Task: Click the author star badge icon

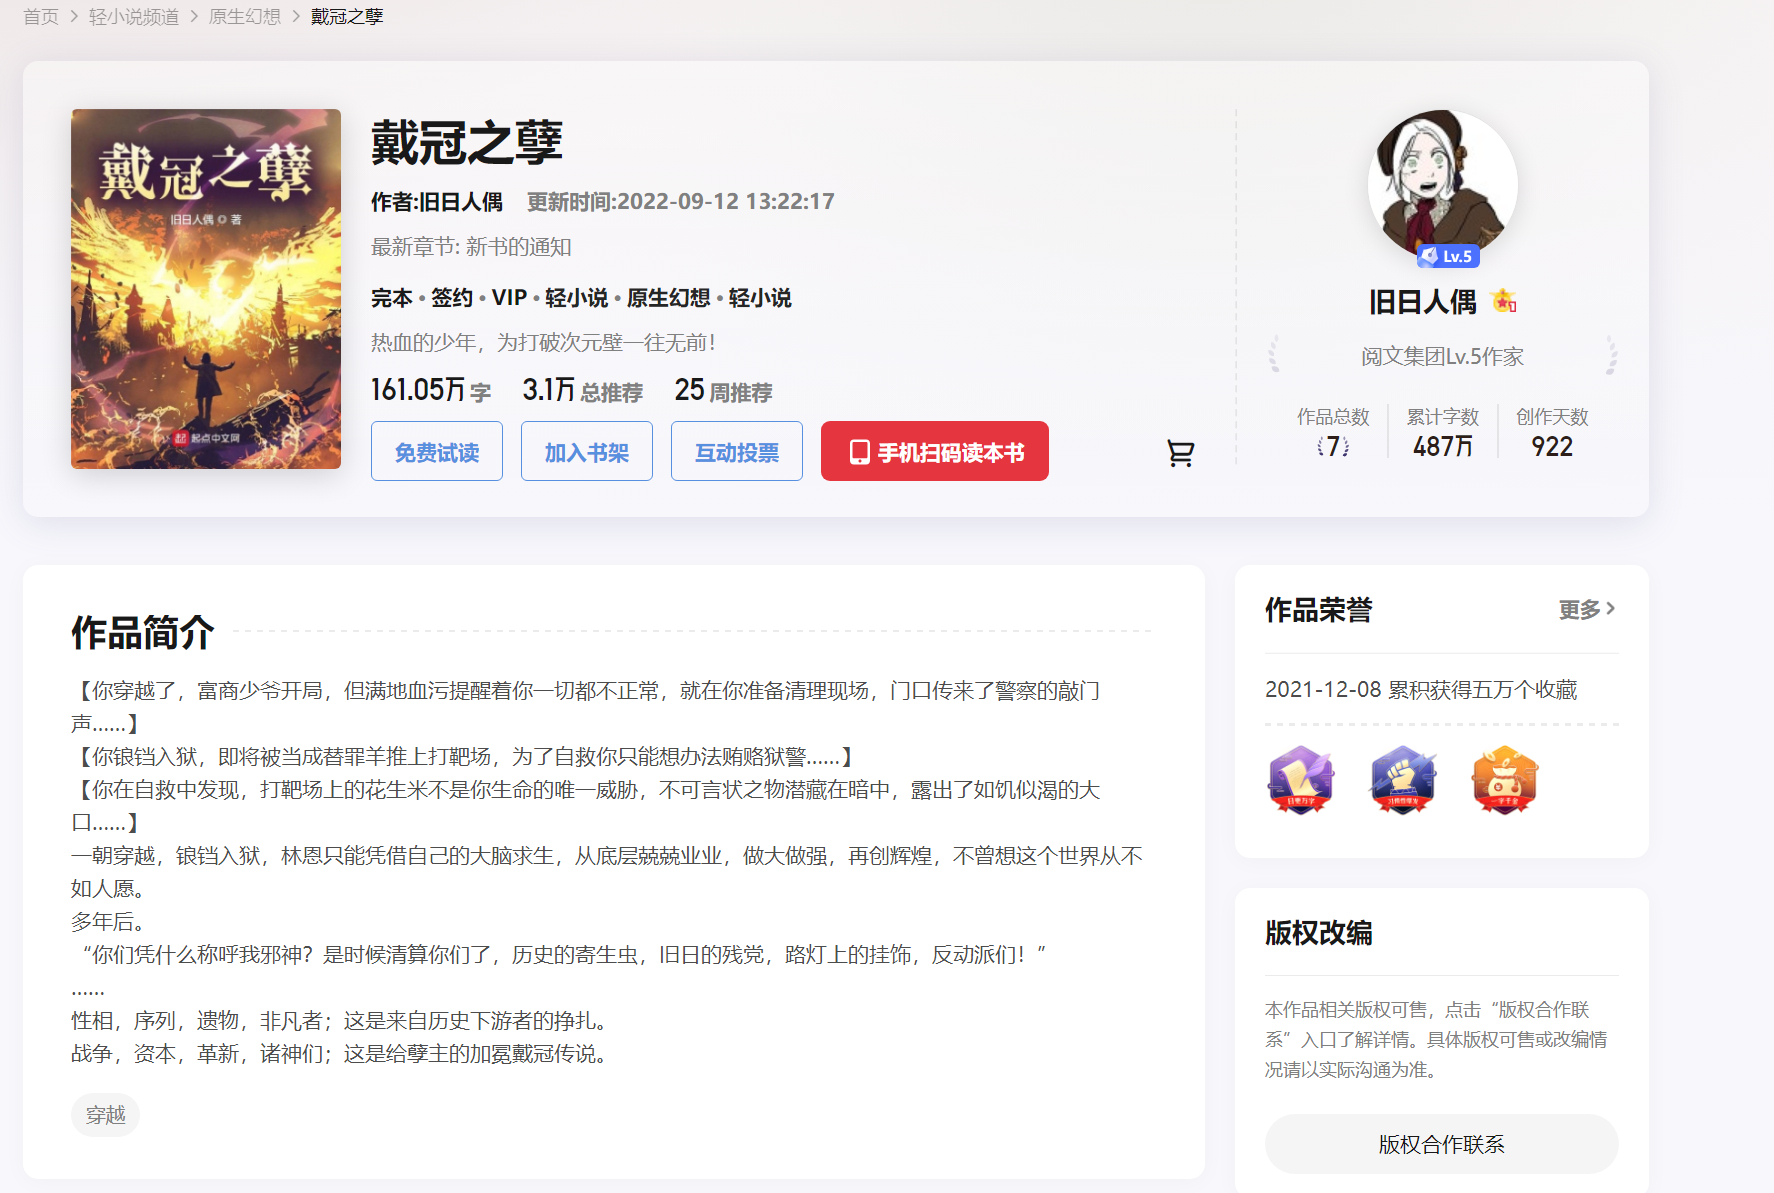Action: (x=1504, y=300)
